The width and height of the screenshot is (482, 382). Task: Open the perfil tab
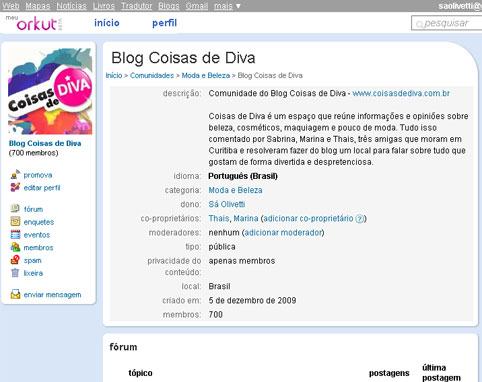tap(164, 23)
